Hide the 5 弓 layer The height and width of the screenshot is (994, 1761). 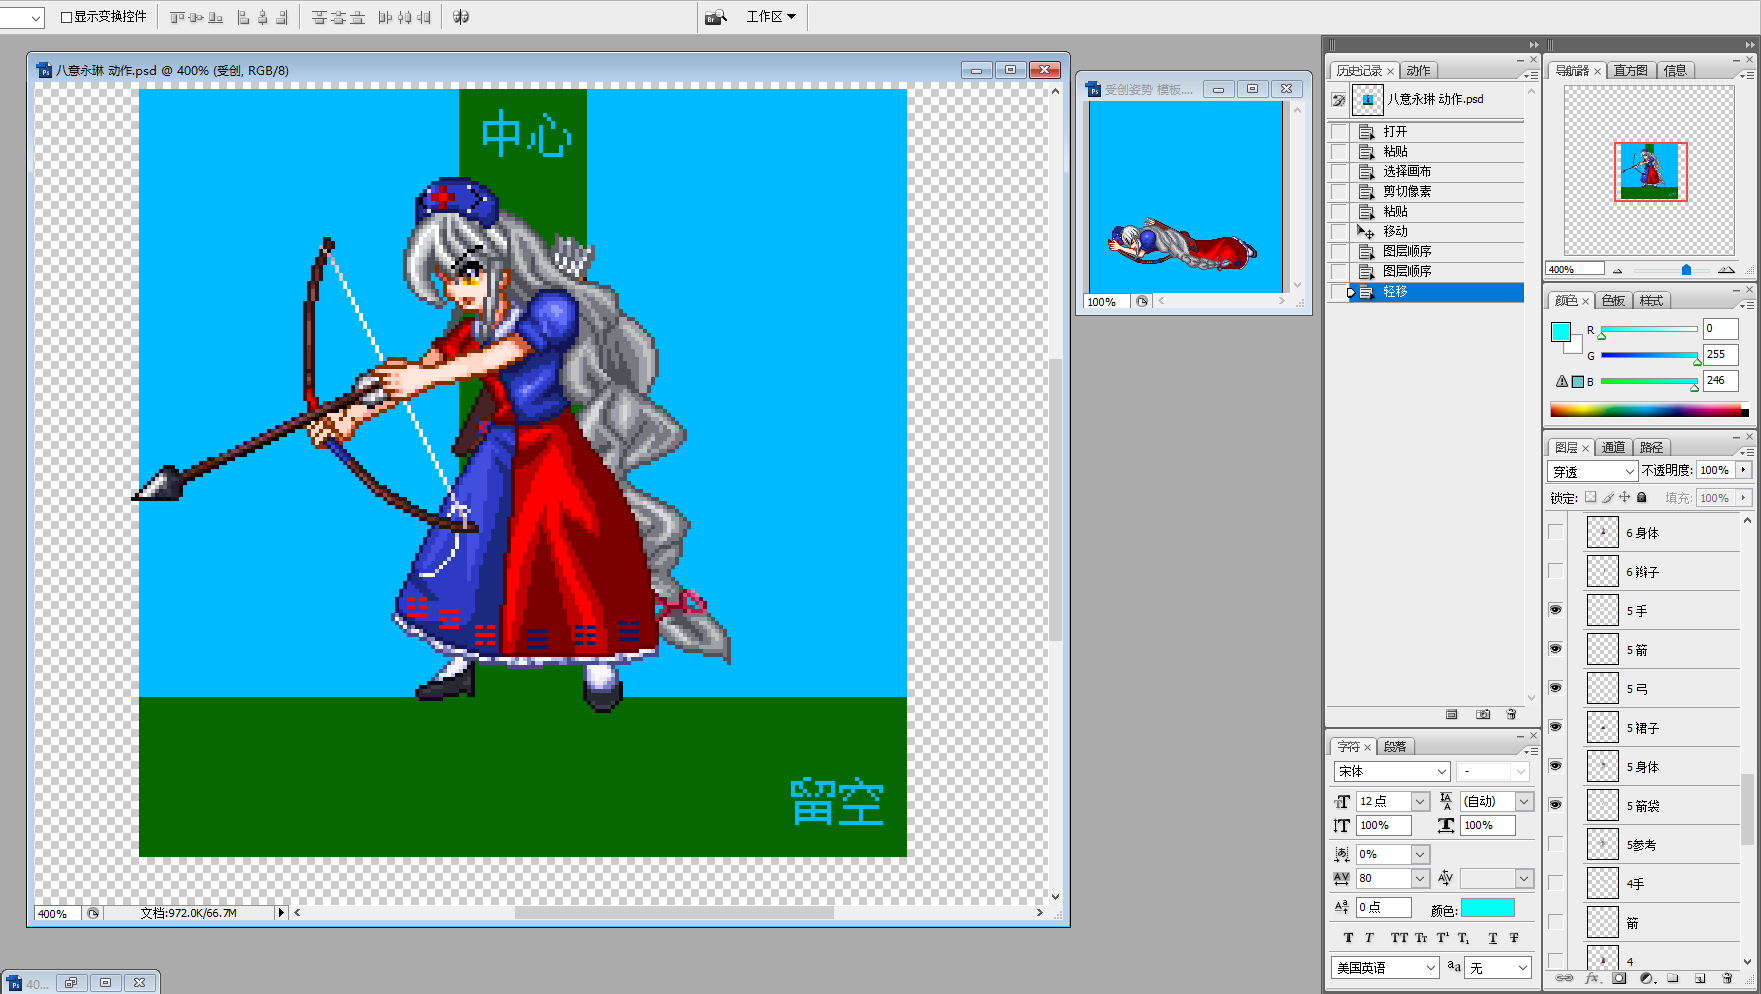pyautogui.click(x=1556, y=688)
